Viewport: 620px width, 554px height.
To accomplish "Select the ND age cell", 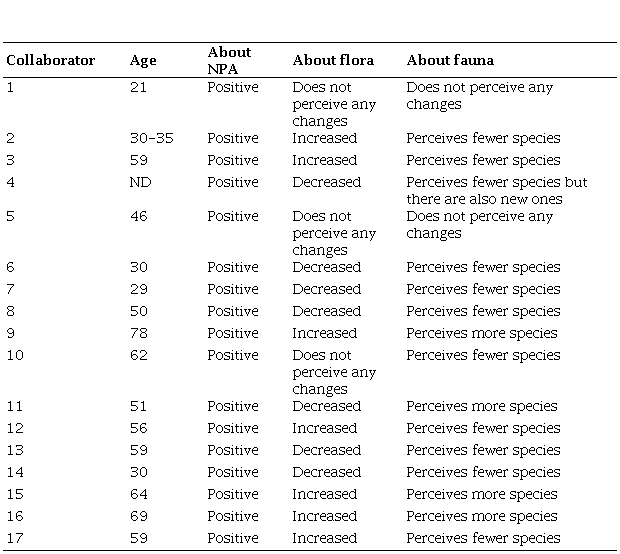I will [x=140, y=182].
